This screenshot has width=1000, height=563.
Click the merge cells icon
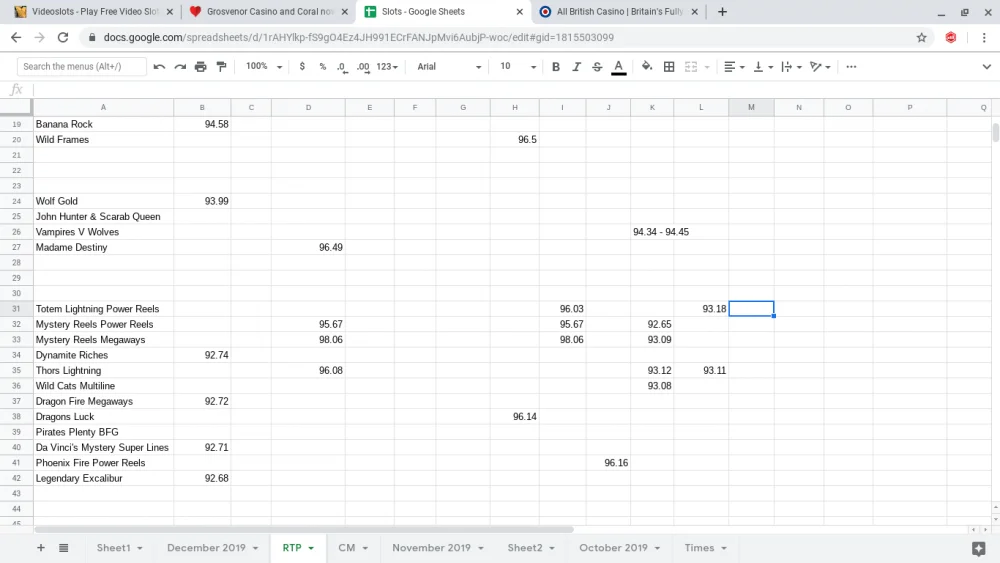[691, 66]
